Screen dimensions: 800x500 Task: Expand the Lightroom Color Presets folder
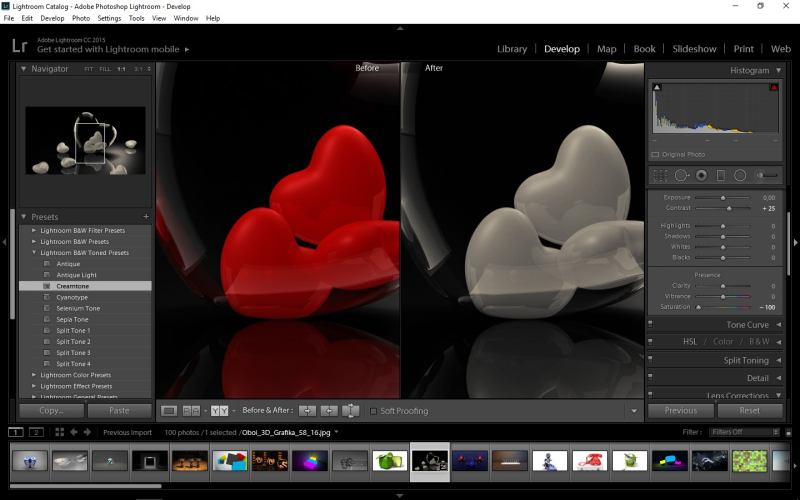34,375
